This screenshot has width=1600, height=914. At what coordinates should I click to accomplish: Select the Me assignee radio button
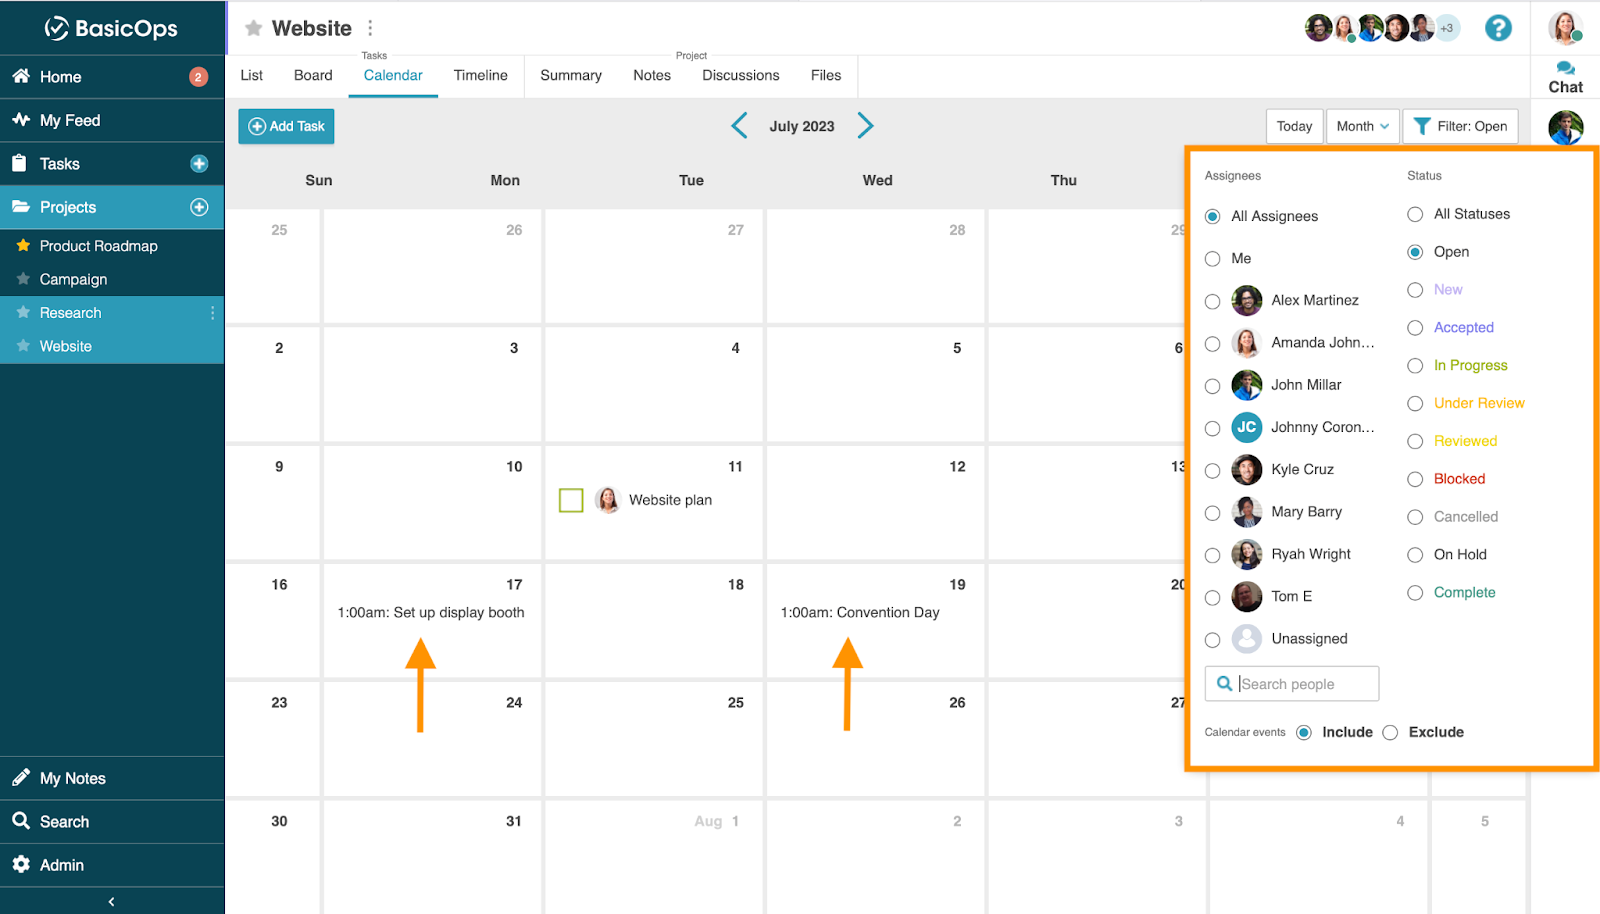click(x=1212, y=258)
